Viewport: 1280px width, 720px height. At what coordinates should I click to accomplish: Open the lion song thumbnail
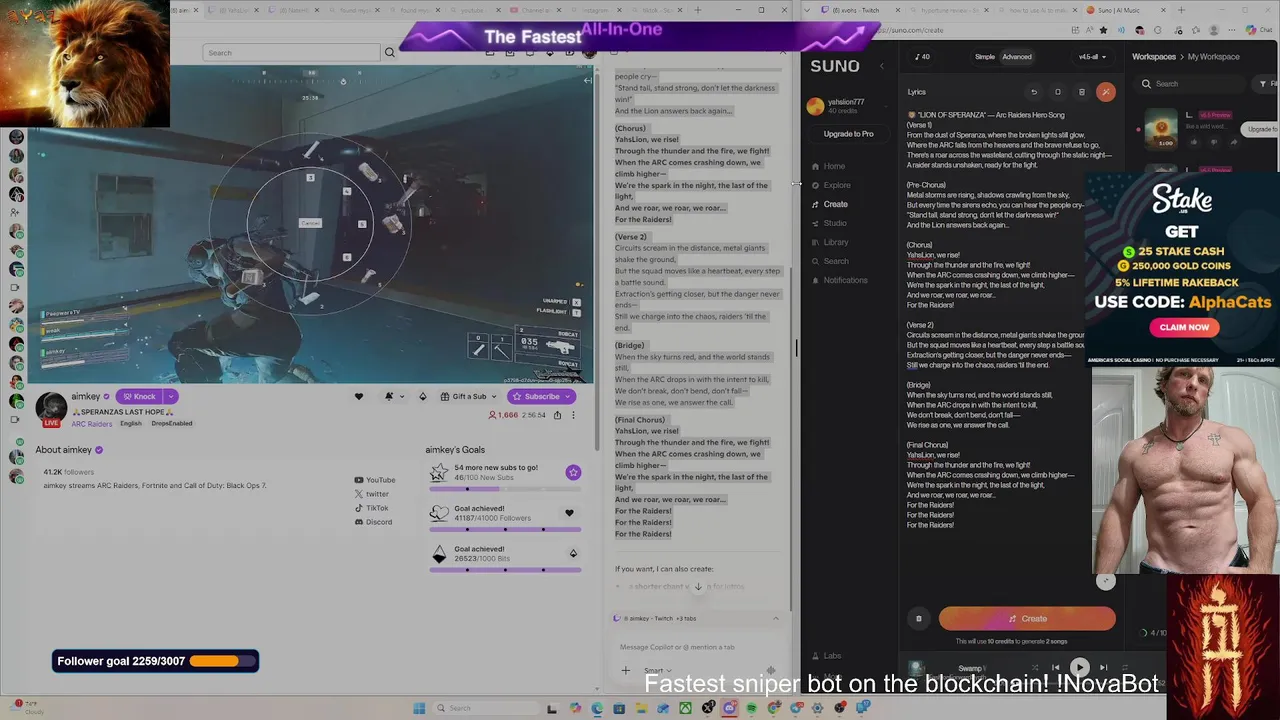pyautogui.click(x=1161, y=129)
